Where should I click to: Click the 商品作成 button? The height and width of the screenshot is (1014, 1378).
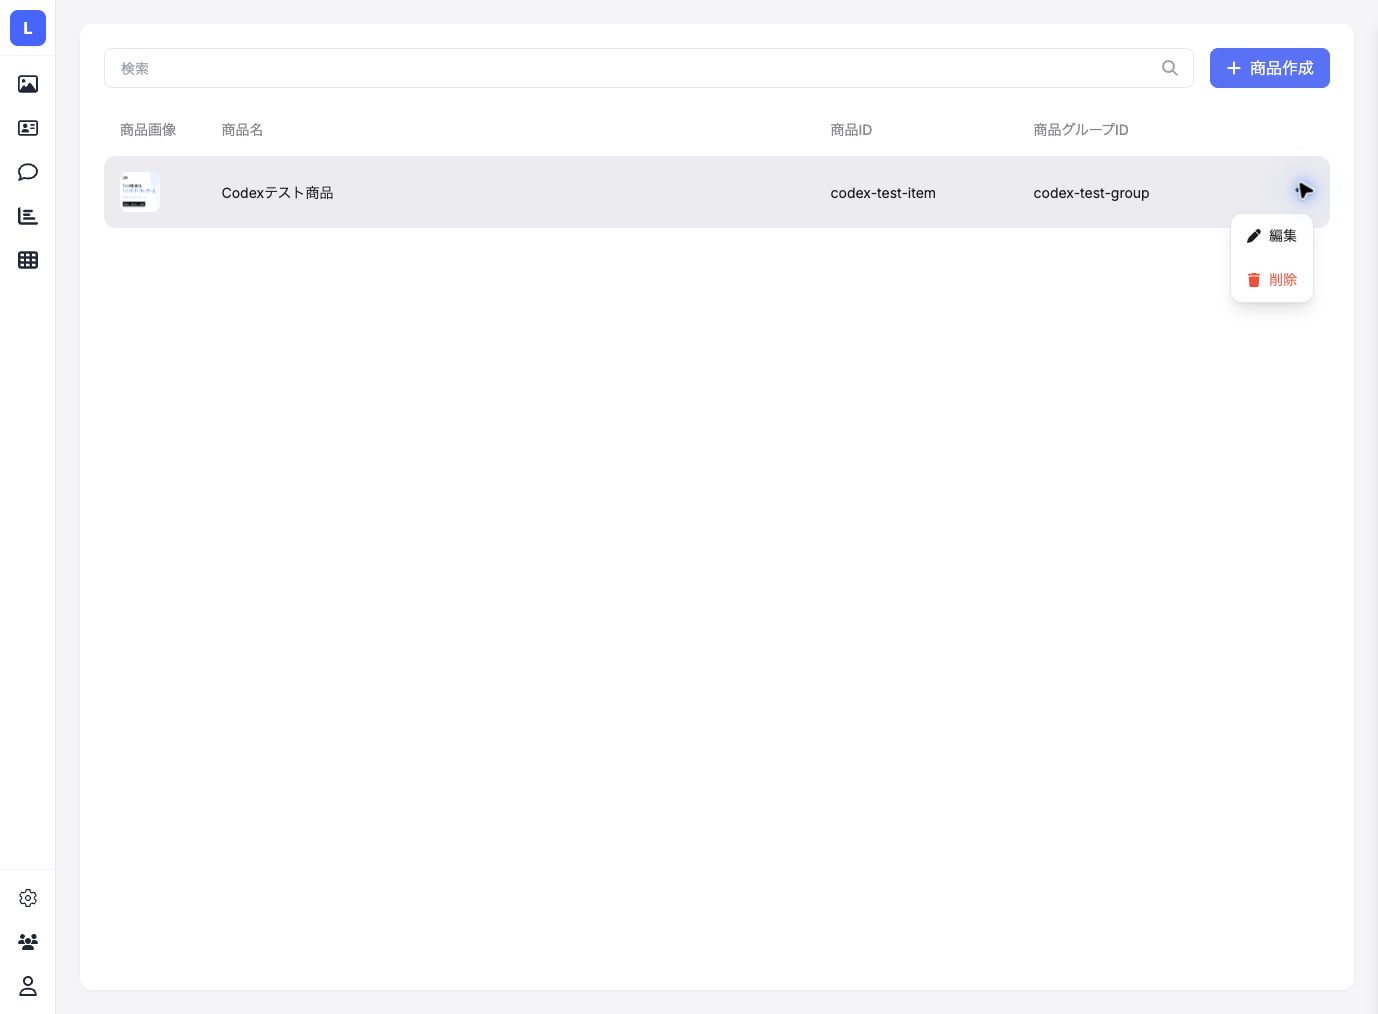pos(1270,68)
